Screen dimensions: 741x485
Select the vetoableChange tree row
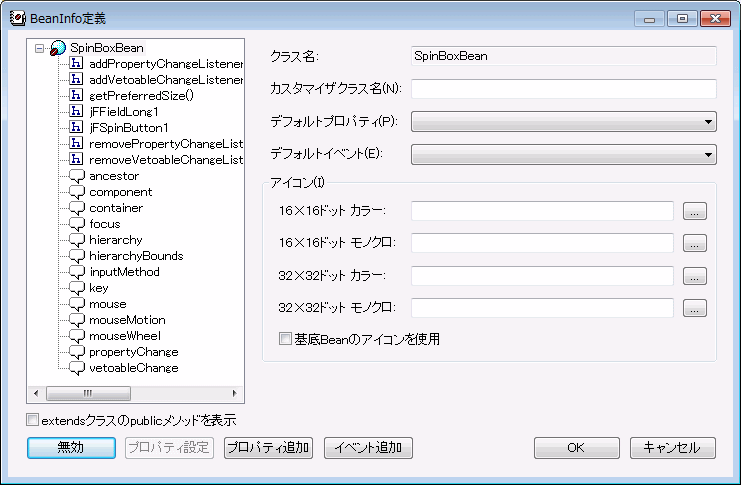pyautogui.click(x=134, y=368)
